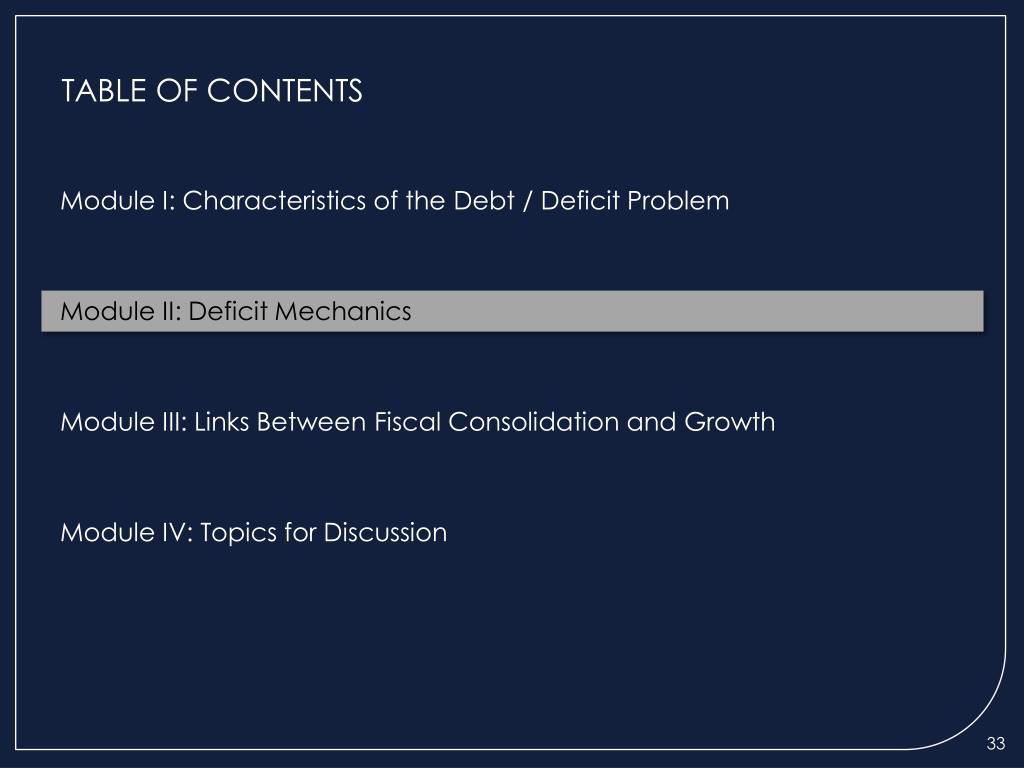1024x768 pixels.
Task: Click the word "CONTENTS" in the title
Action: pos(285,90)
